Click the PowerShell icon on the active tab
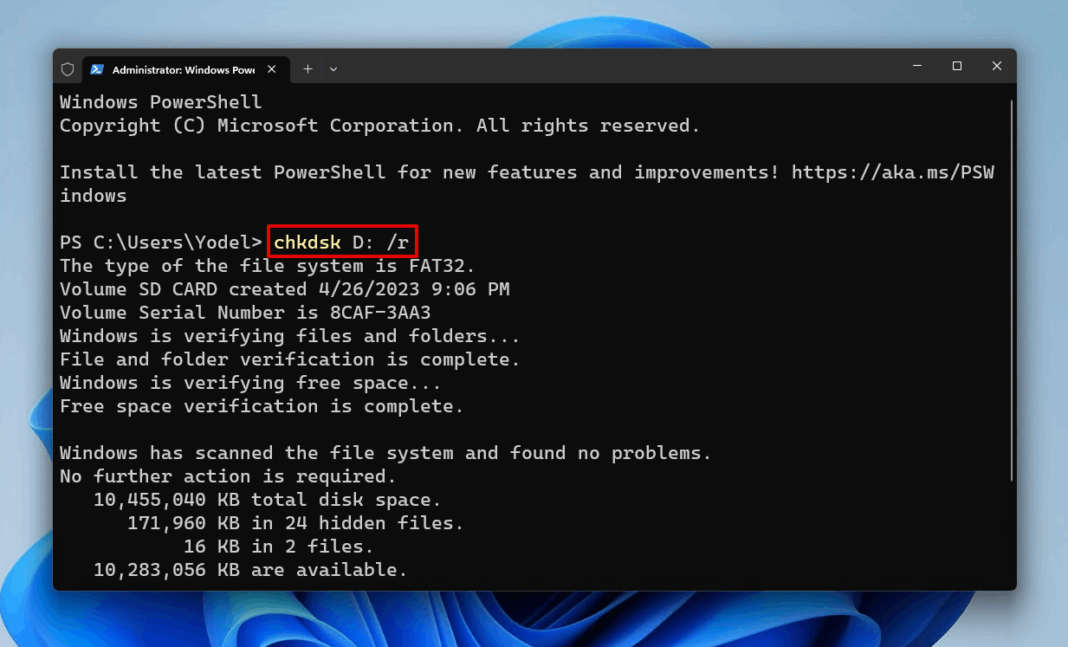 pos(95,69)
